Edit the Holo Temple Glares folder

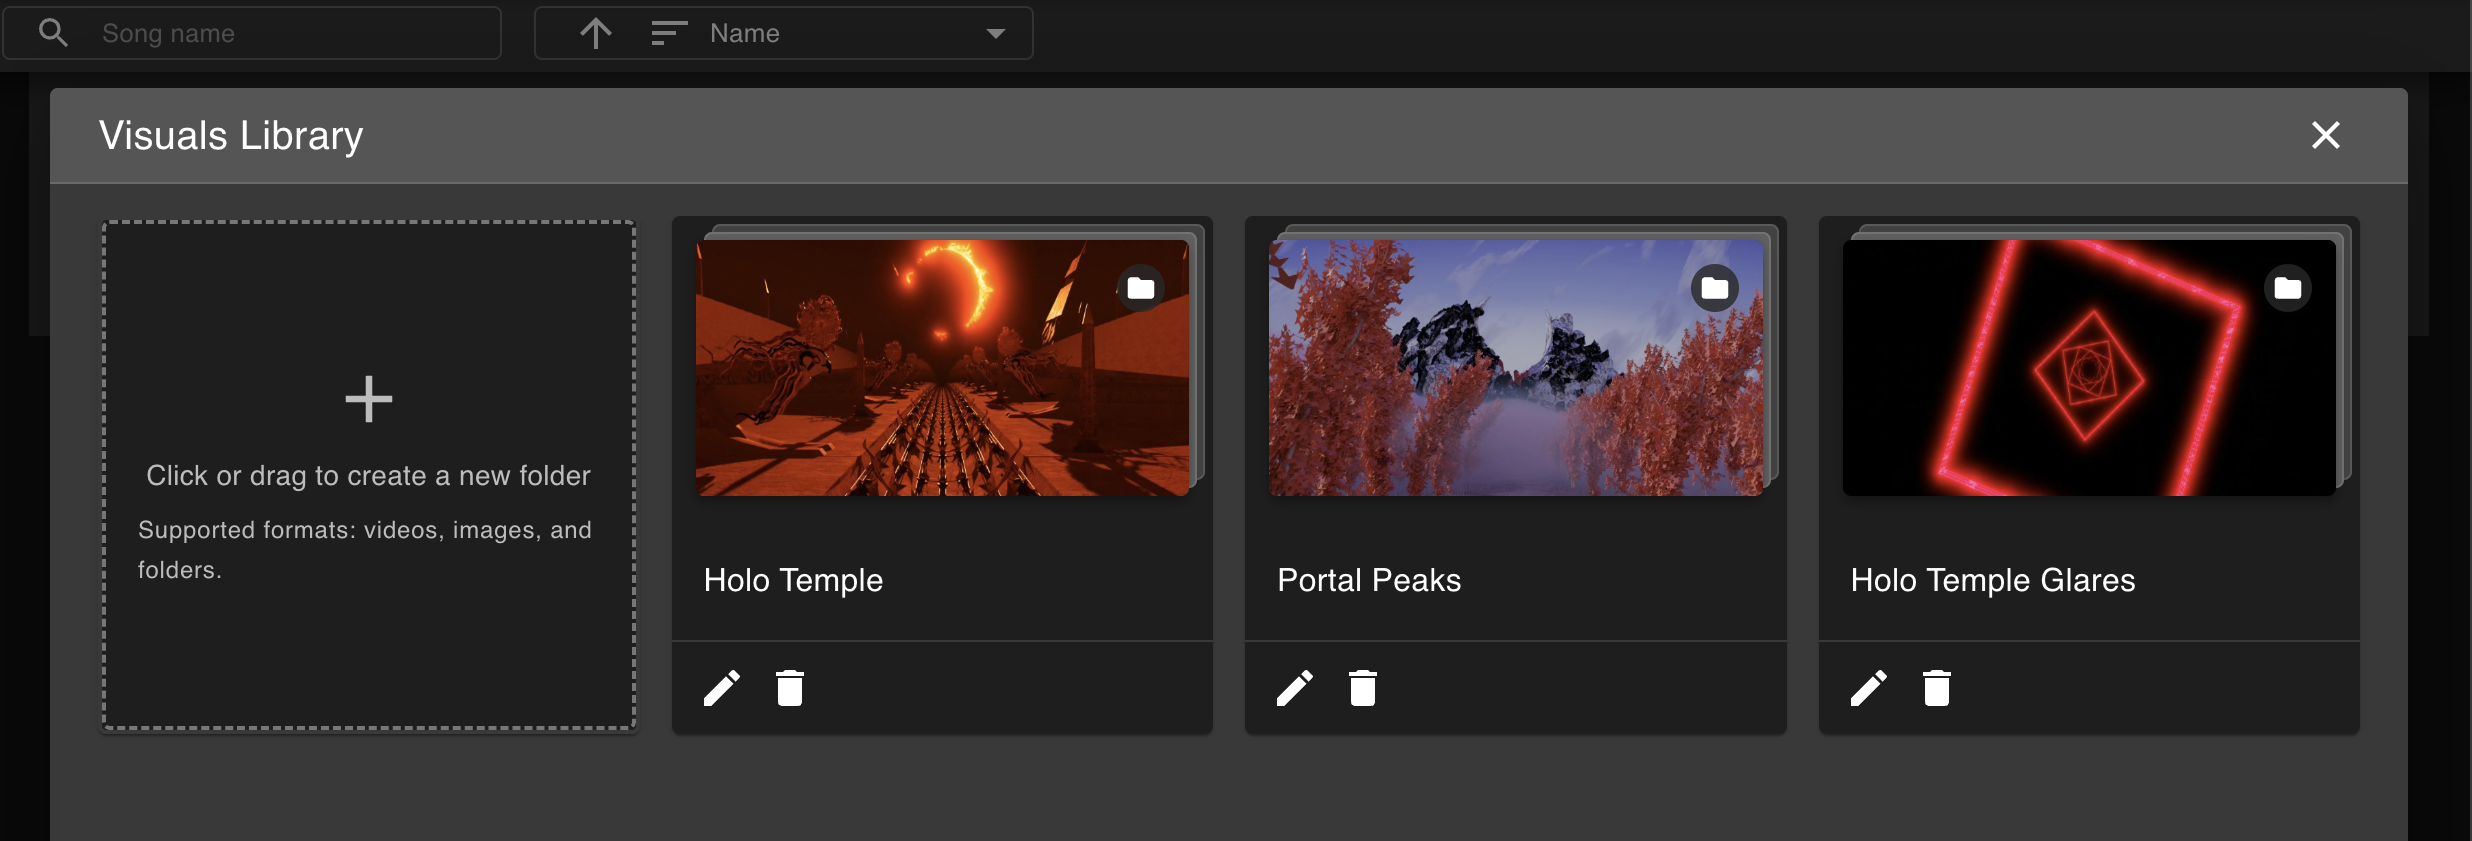pyautogui.click(x=1869, y=688)
